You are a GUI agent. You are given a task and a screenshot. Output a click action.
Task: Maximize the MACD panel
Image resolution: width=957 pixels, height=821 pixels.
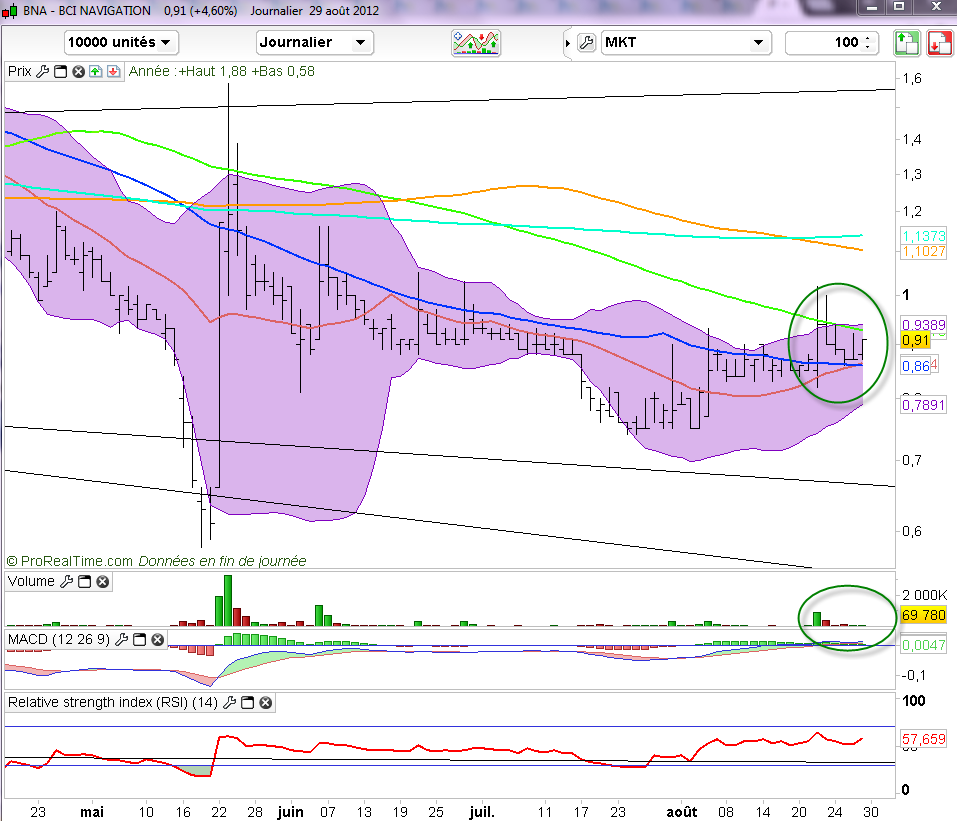(x=141, y=639)
